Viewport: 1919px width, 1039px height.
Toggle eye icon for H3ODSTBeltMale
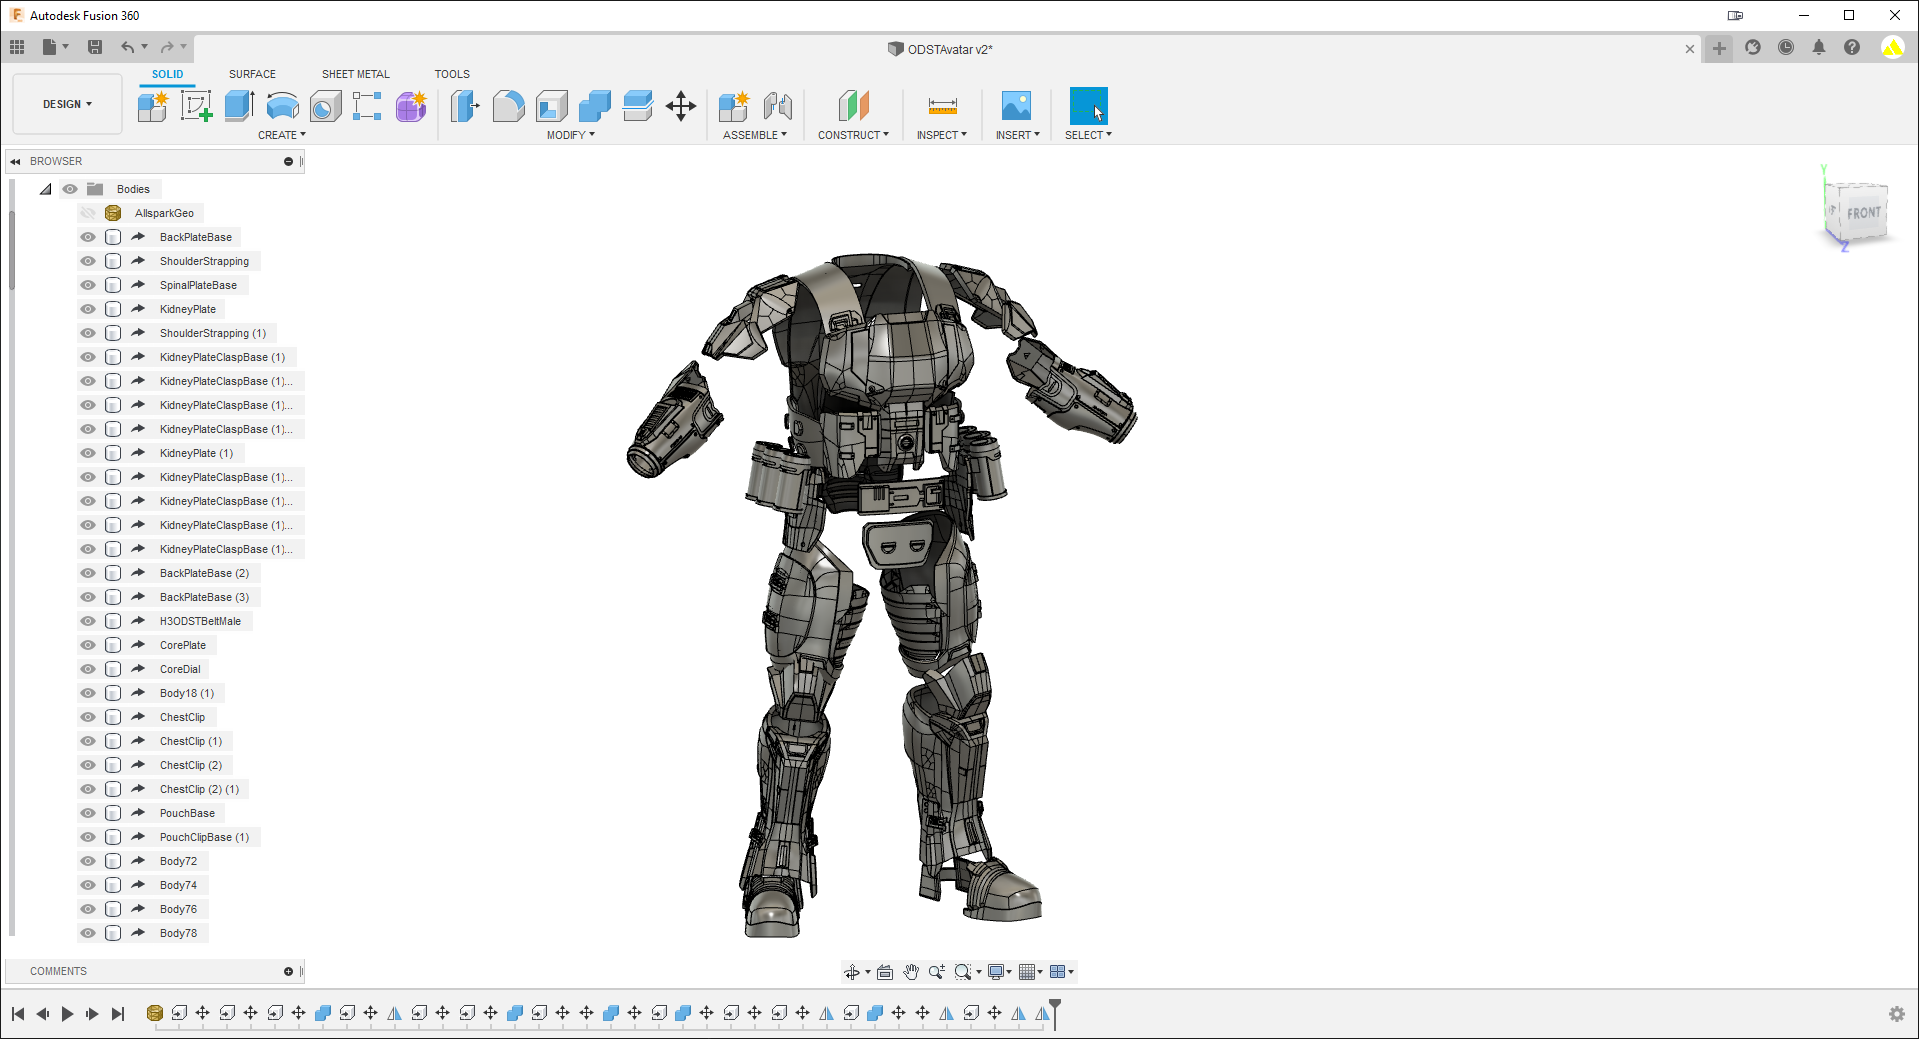point(88,621)
